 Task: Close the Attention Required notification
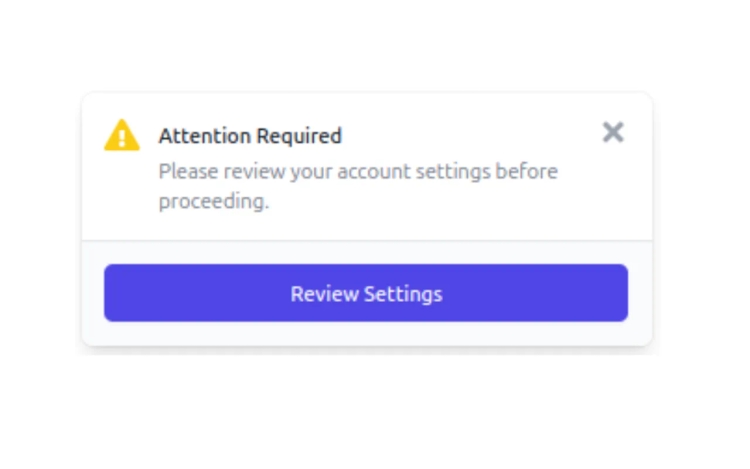pos(613,132)
